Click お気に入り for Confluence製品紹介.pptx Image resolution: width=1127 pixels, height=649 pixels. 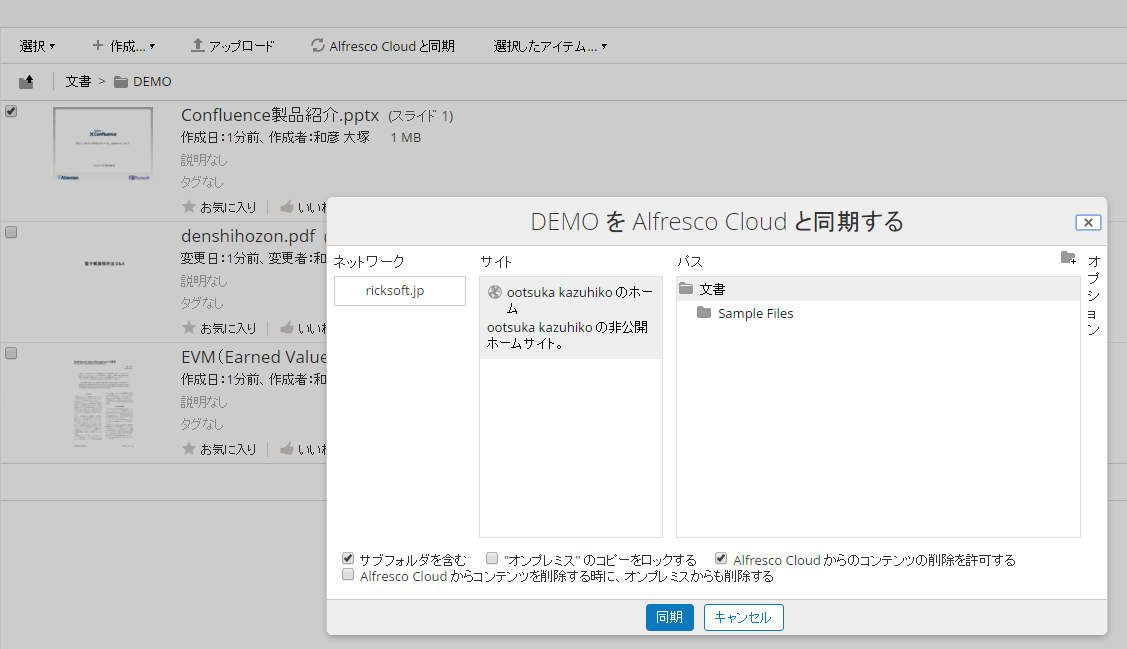pos(228,208)
